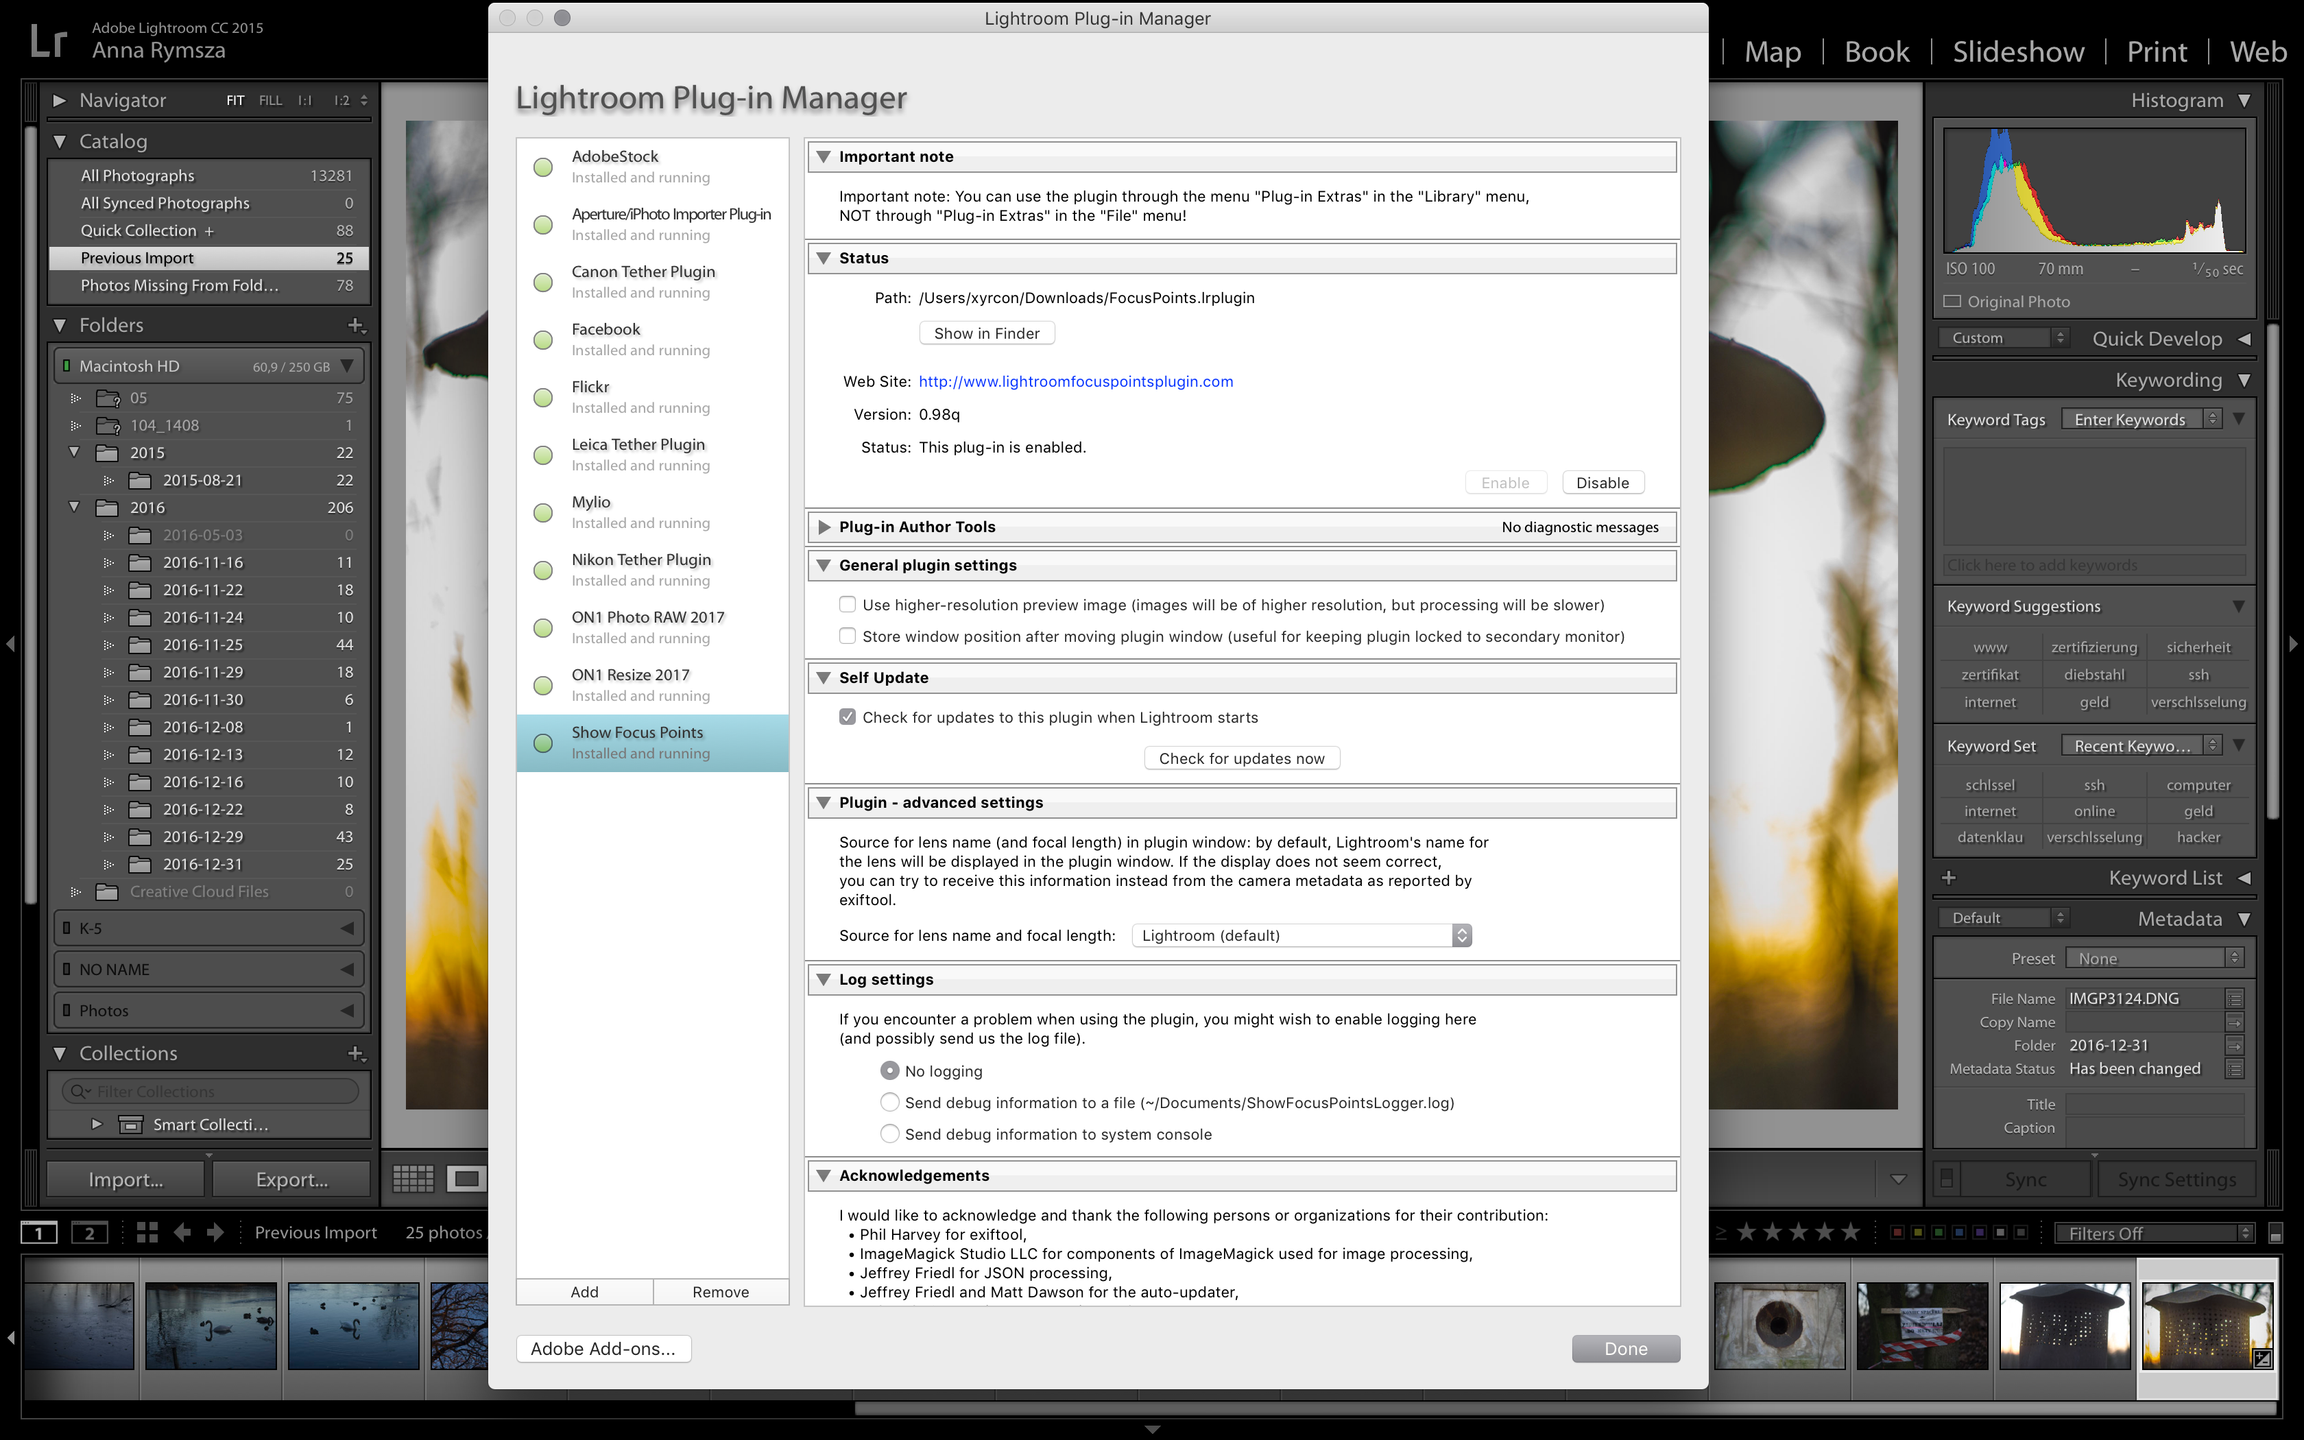
Task: Expand the Plug-in Author Tools section
Action: pyautogui.click(x=824, y=527)
